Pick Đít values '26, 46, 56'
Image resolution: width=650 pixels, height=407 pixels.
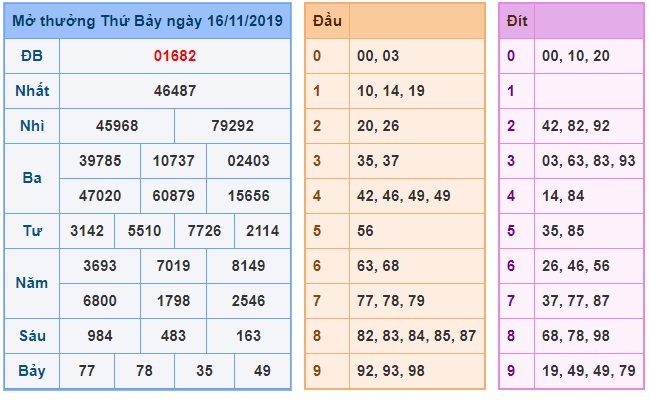coord(576,266)
